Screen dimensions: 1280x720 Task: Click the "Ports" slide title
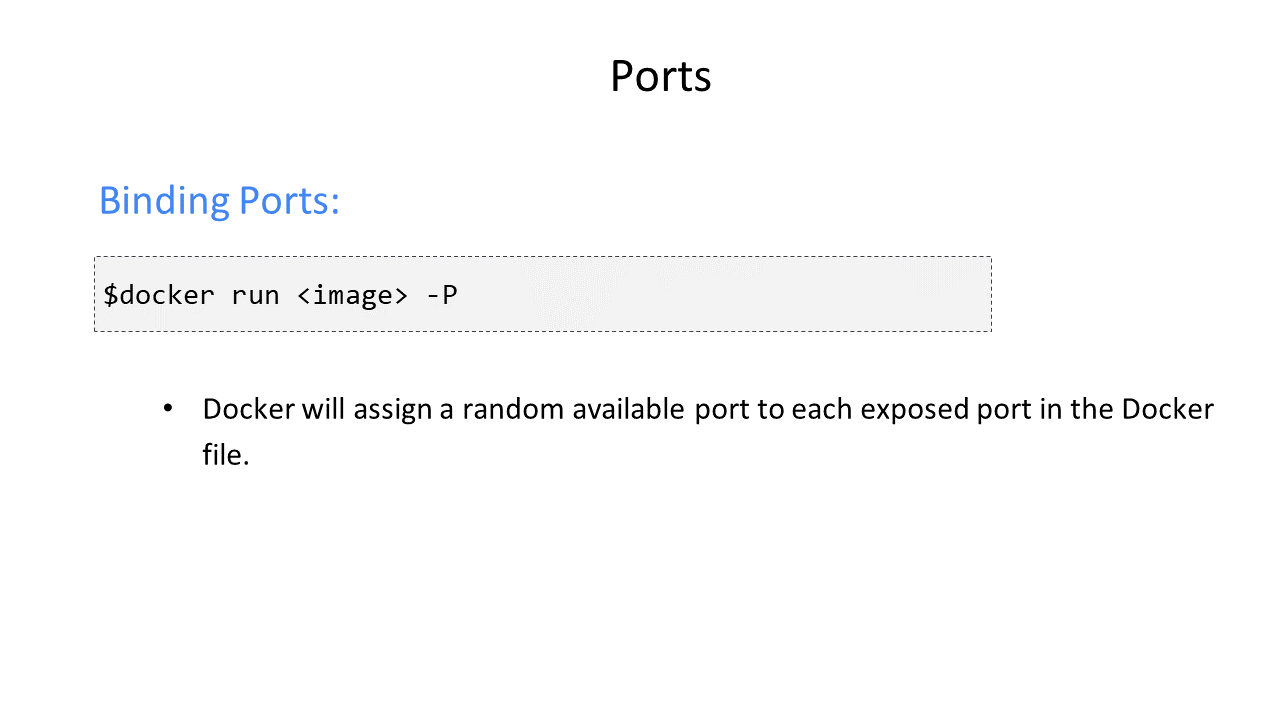[660, 76]
